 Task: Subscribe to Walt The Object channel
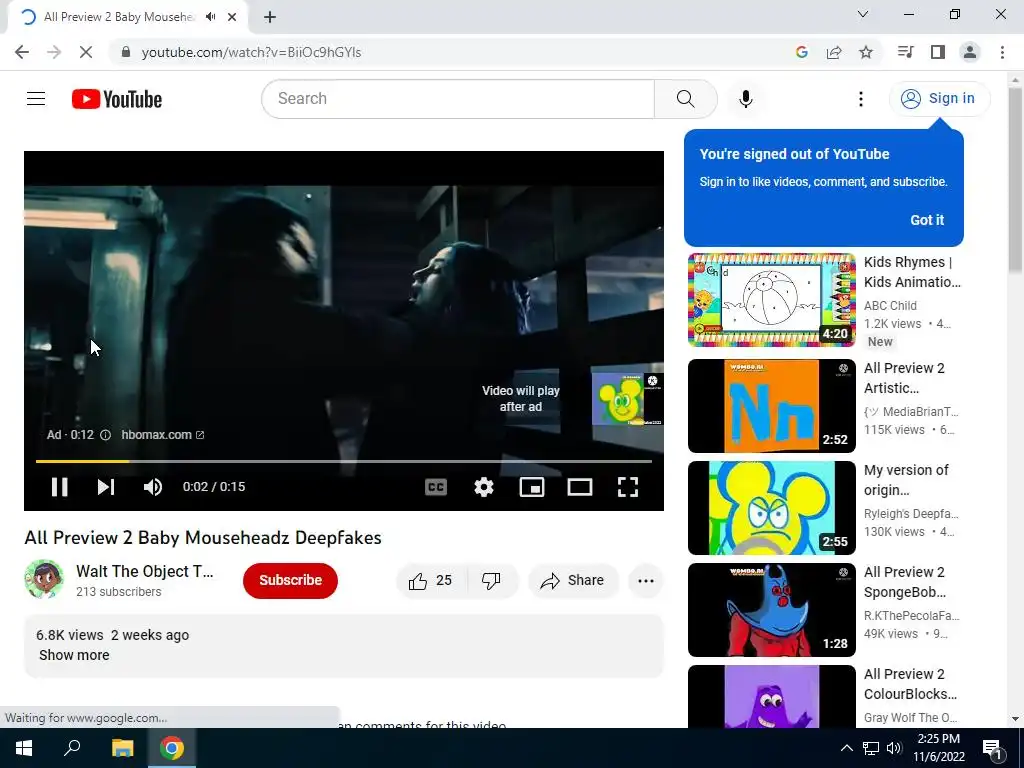(x=291, y=581)
